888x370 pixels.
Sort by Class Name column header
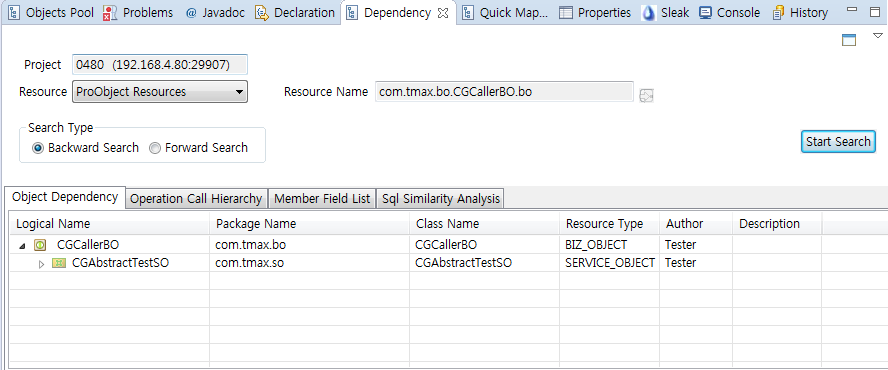pyautogui.click(x=484, y=224)
